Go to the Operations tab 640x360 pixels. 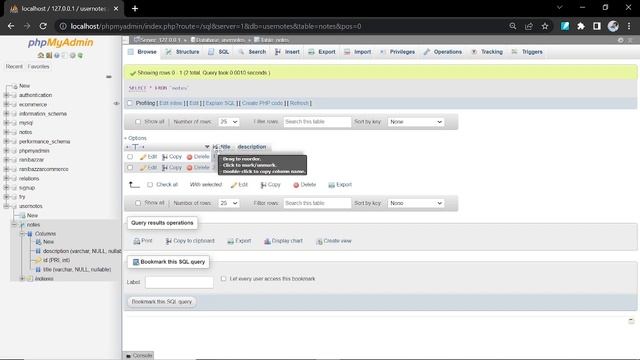(443, 52)
